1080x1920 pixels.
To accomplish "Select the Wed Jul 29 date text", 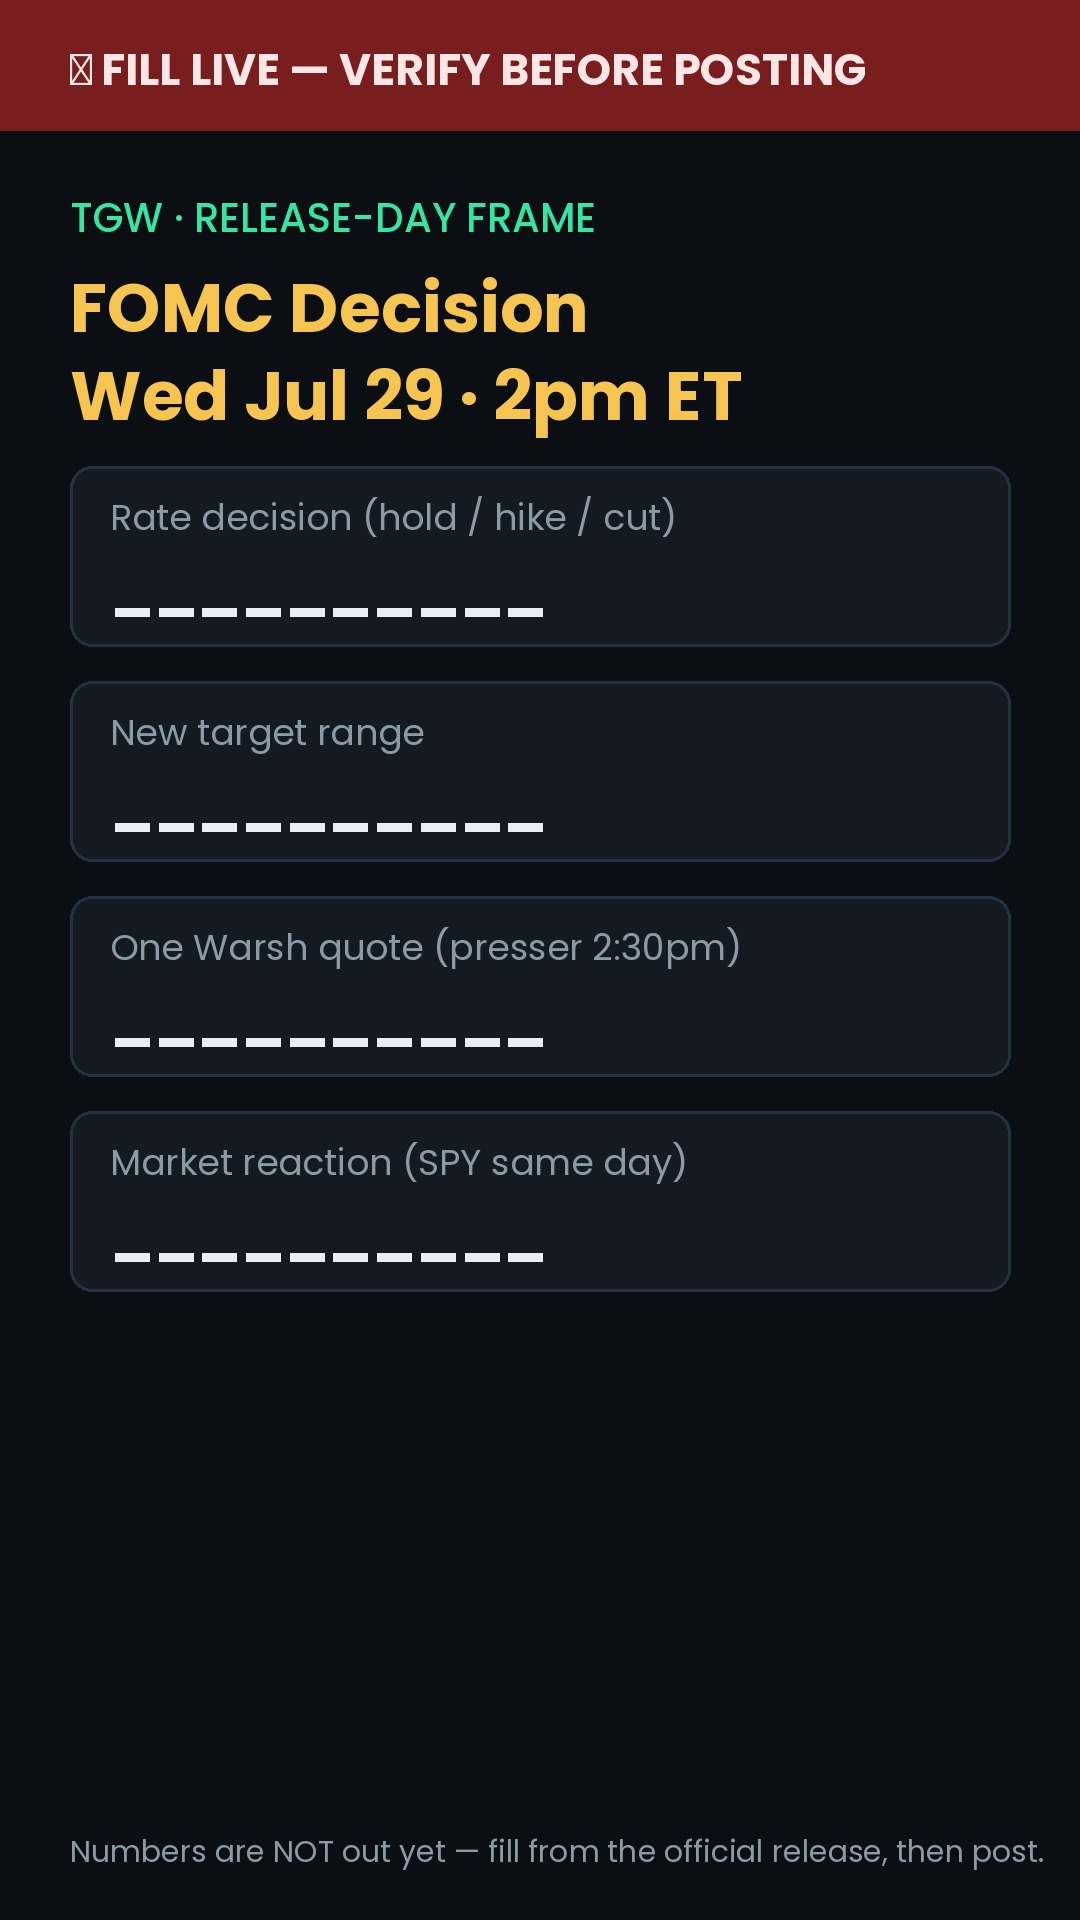I will pyautogui.click(x=258, y=396).
